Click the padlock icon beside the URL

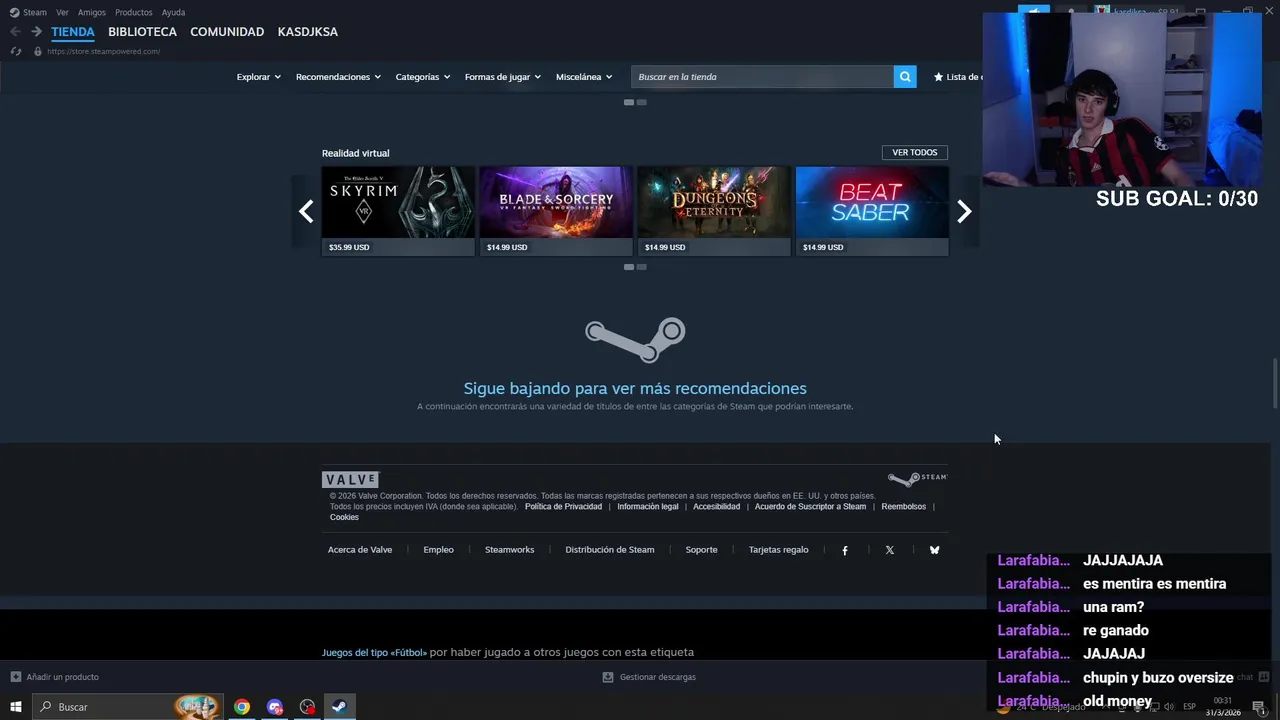pos(38,51)
